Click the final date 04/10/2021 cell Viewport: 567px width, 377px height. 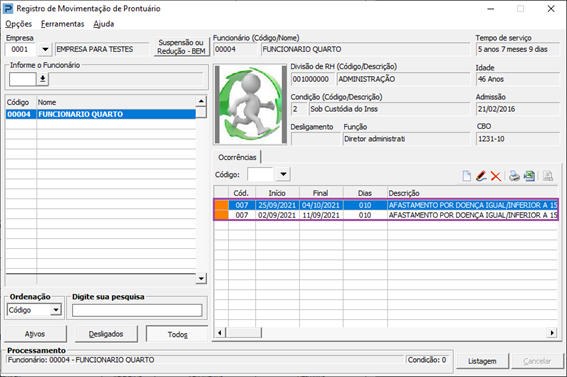(x=321, y=205)
